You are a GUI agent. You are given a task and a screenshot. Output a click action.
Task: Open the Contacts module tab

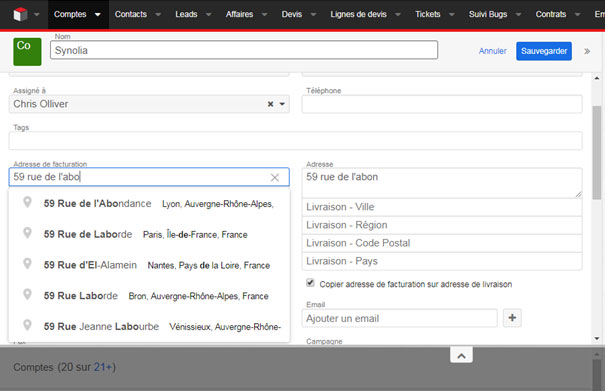[x=131, y=14]
